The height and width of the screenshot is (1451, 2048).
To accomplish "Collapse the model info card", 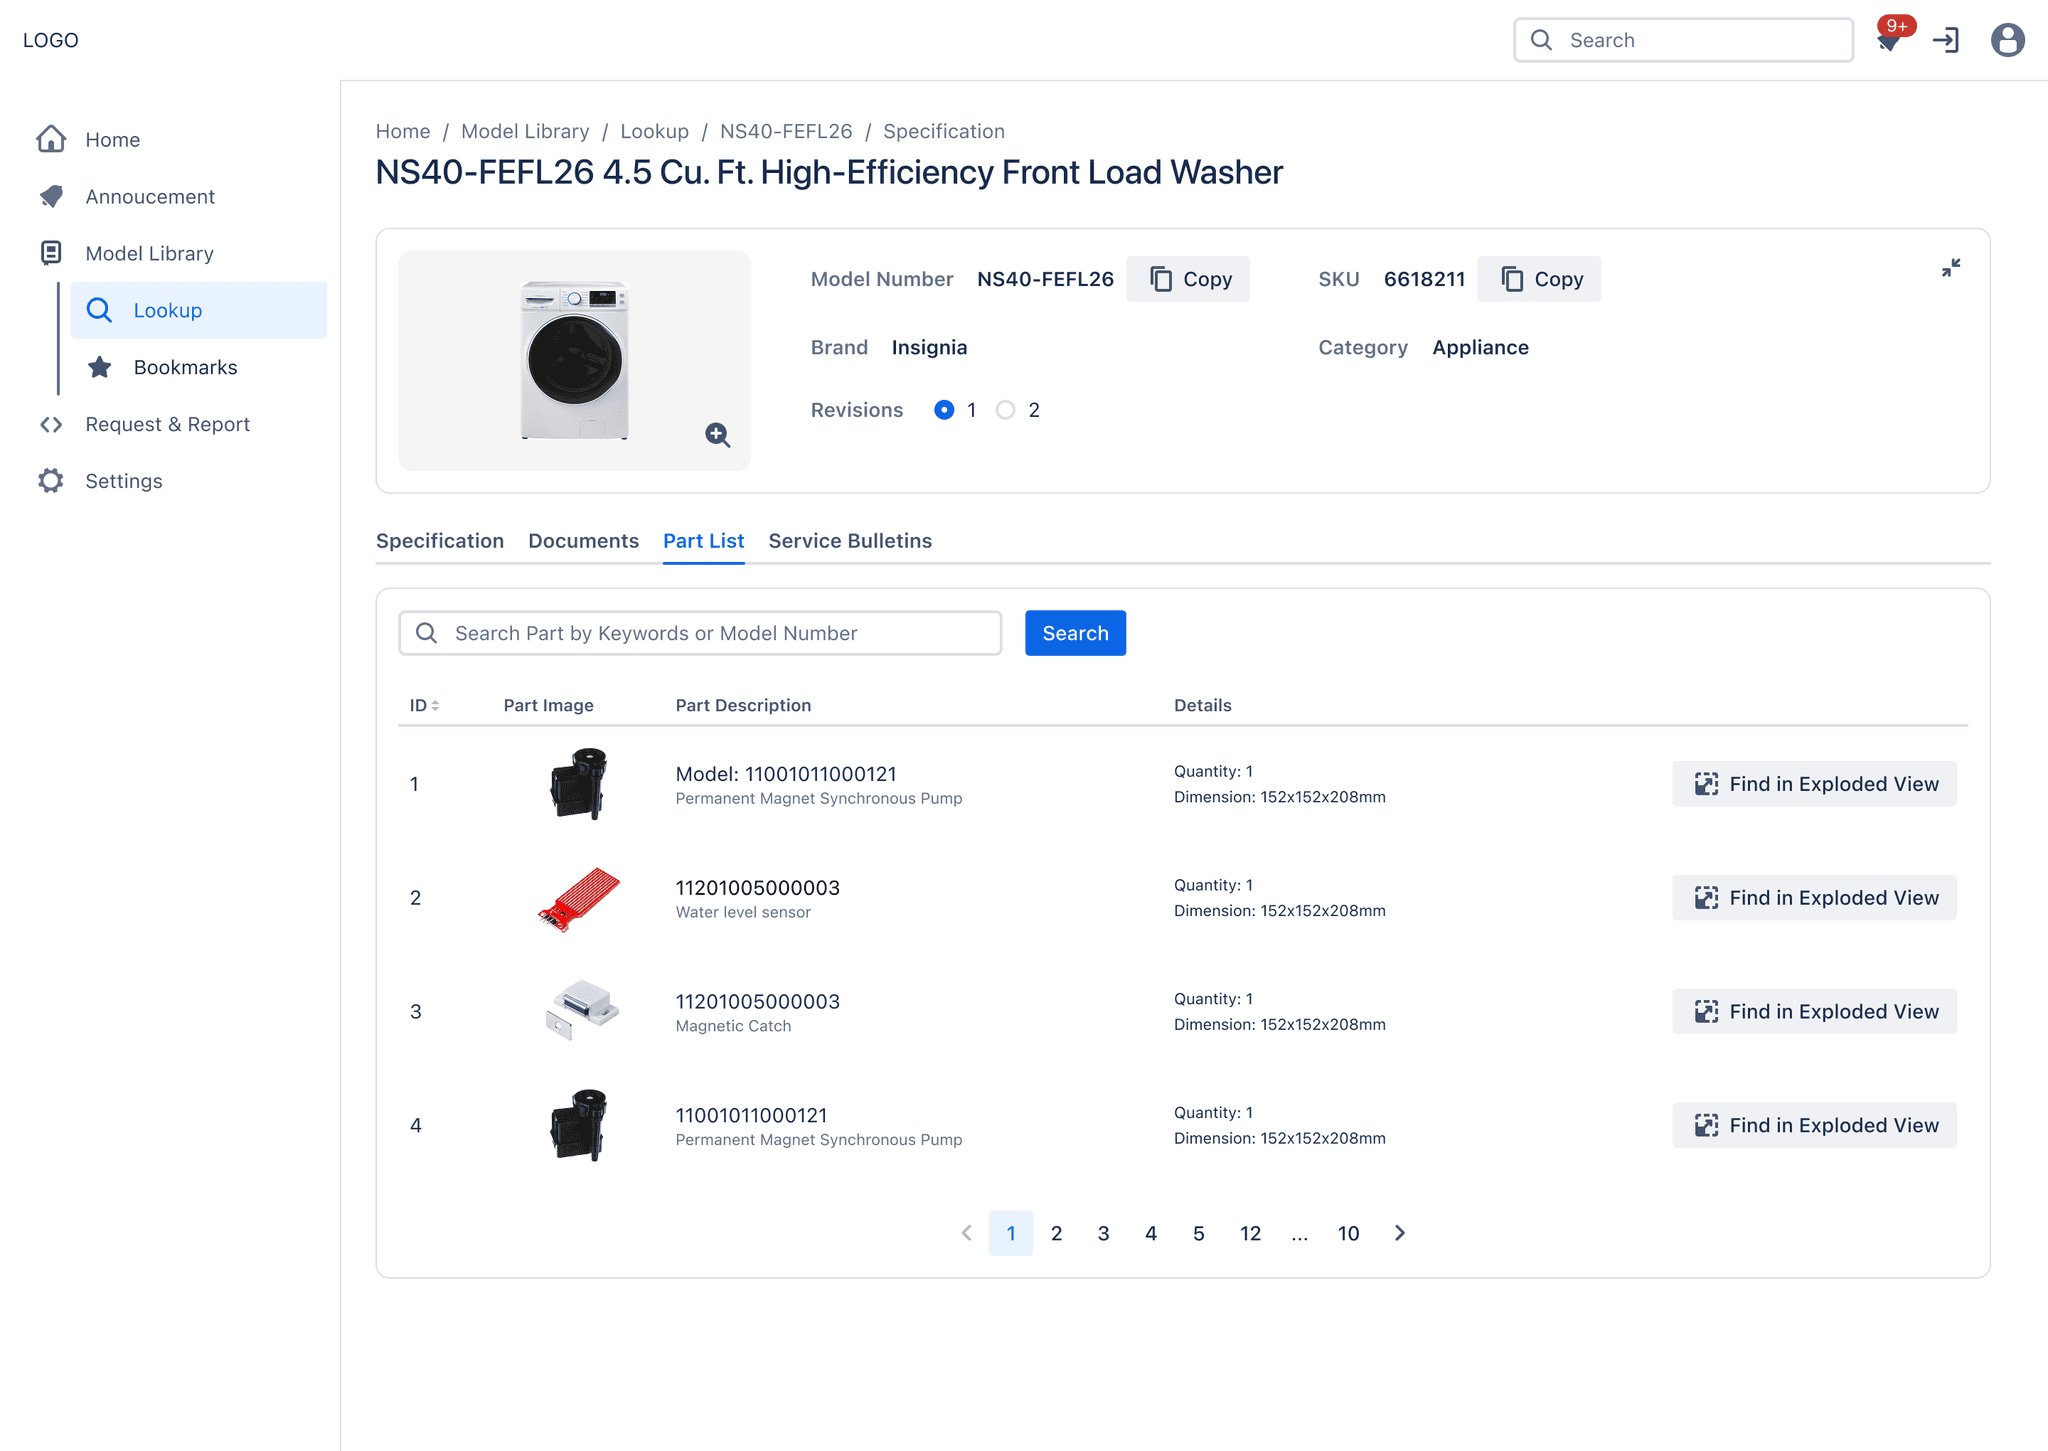I will pos(1950,268).
